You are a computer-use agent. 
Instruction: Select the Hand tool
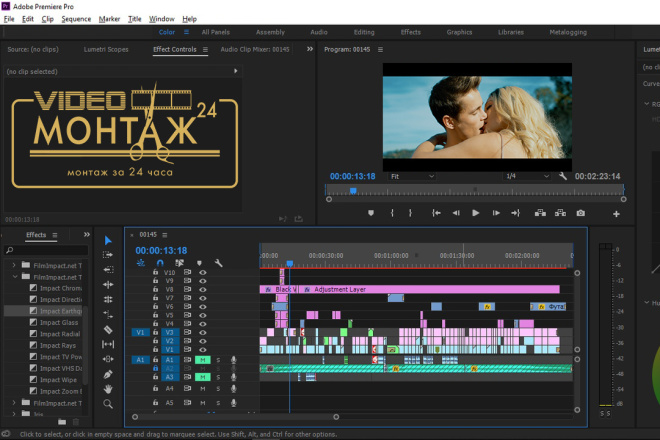point(108,389)
